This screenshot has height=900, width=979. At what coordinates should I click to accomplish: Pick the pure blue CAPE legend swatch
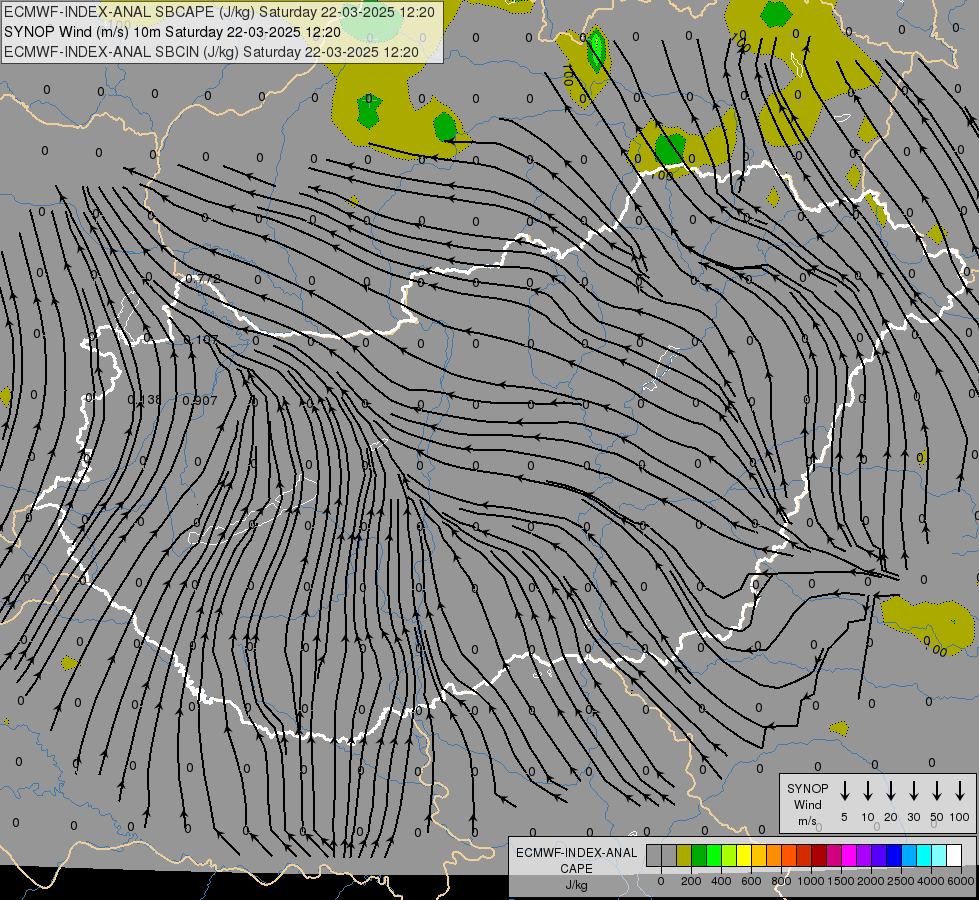pos(895,855)
